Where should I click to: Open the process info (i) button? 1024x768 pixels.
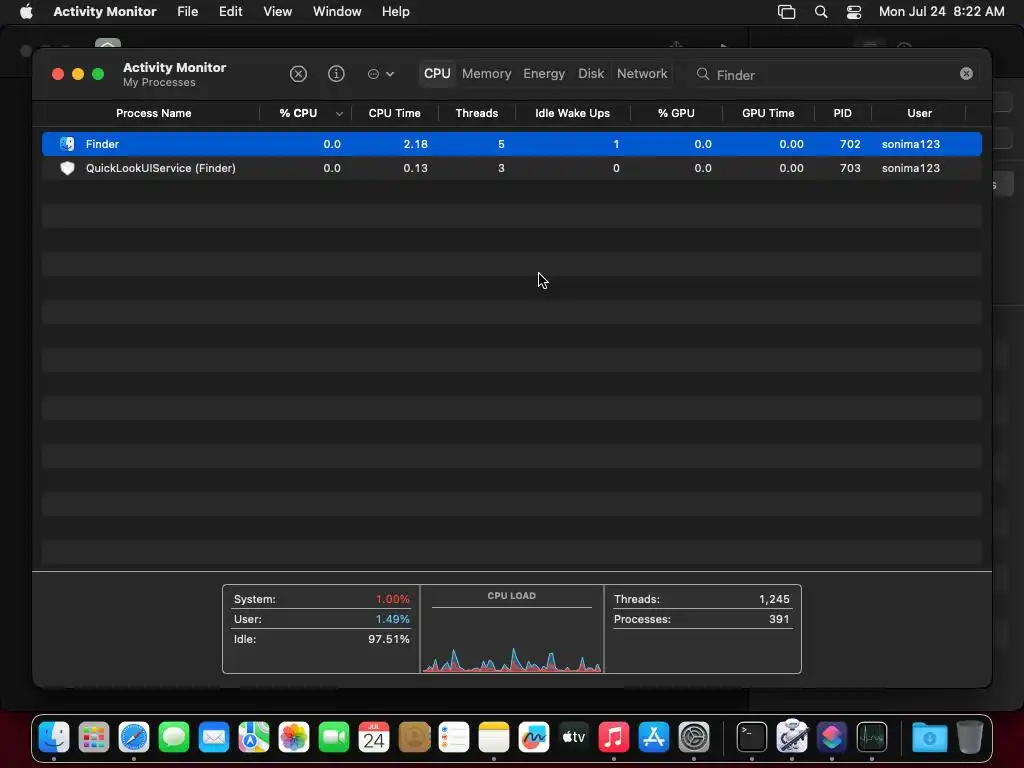336,74
